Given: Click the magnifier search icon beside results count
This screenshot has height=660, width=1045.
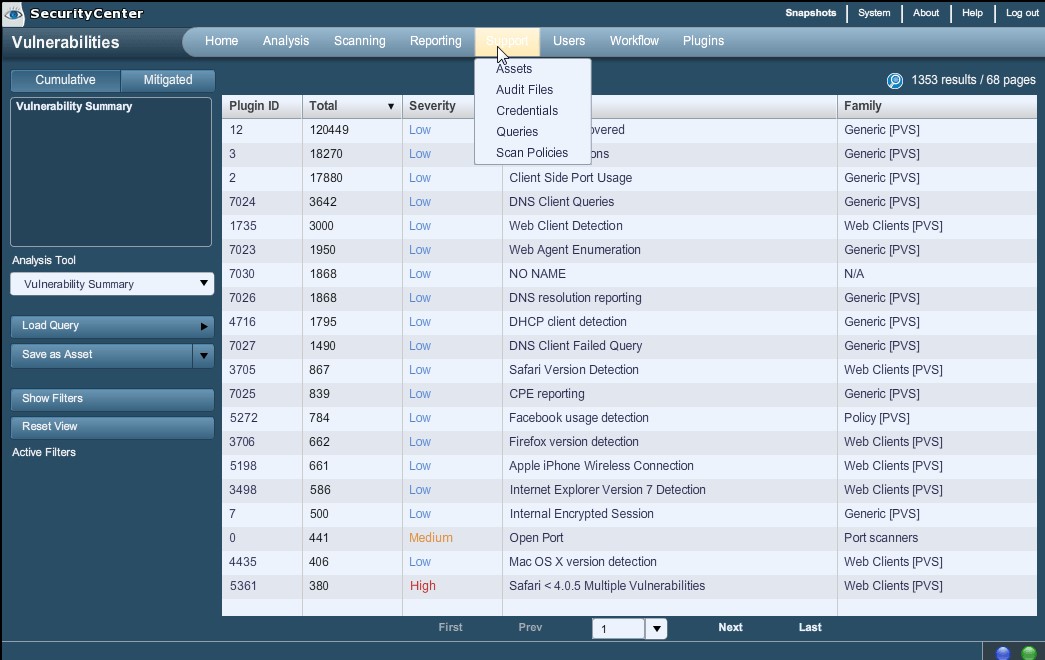Looking at the screenshot, I should tap(894, 81).
